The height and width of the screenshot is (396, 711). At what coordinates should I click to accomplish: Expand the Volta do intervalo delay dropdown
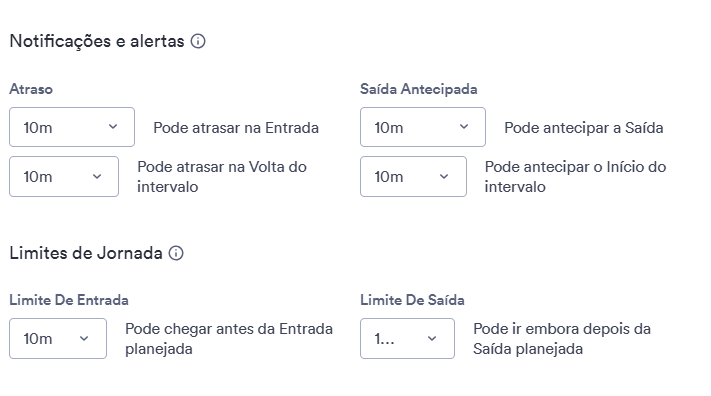(64, 176)
